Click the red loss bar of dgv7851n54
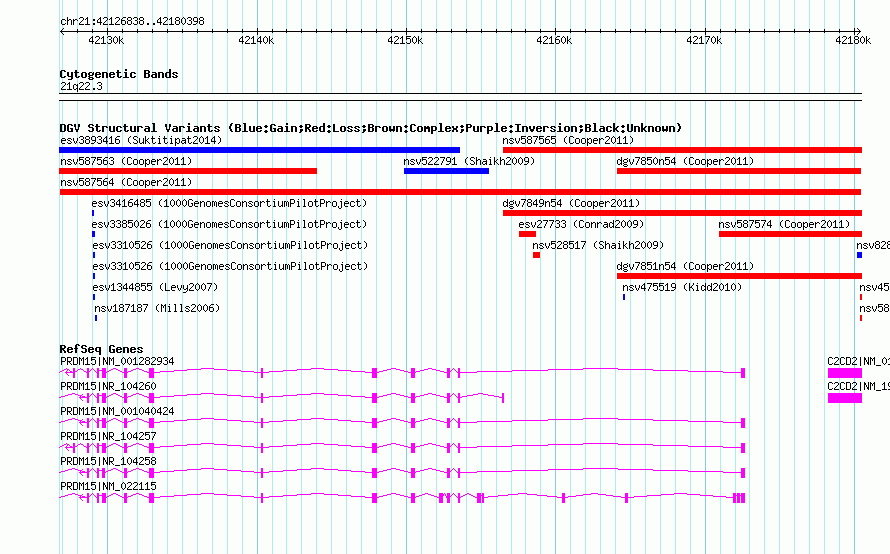Screen dimensions: 890x554 (x=739, y=276)
